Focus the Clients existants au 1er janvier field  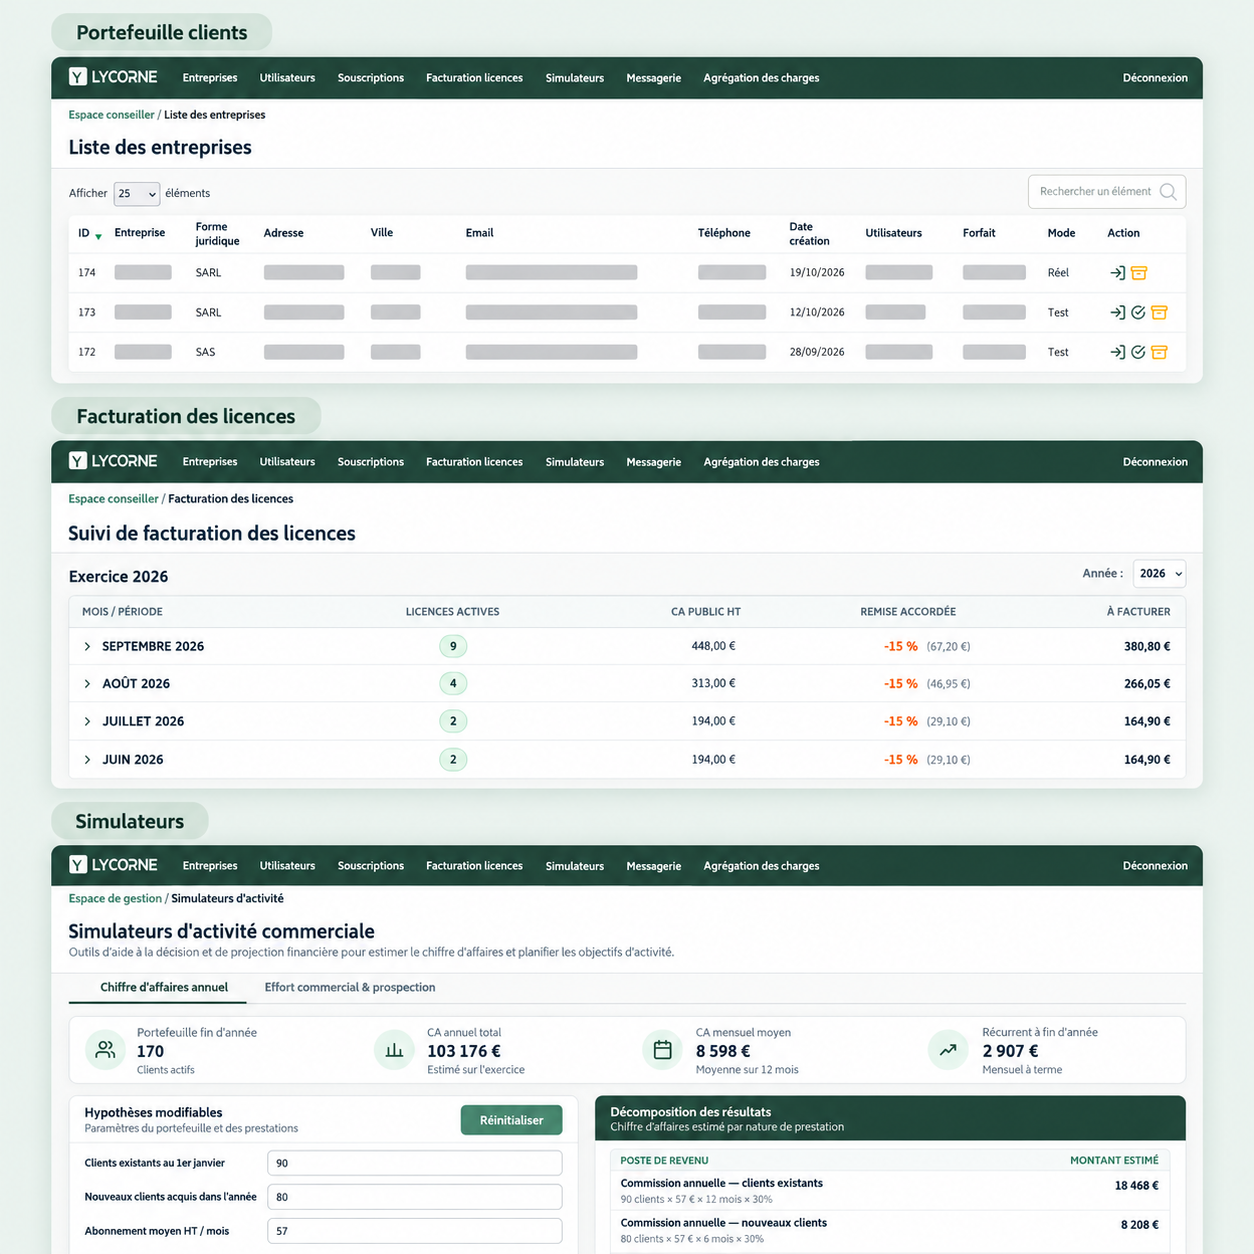[x=415, y=1163]
